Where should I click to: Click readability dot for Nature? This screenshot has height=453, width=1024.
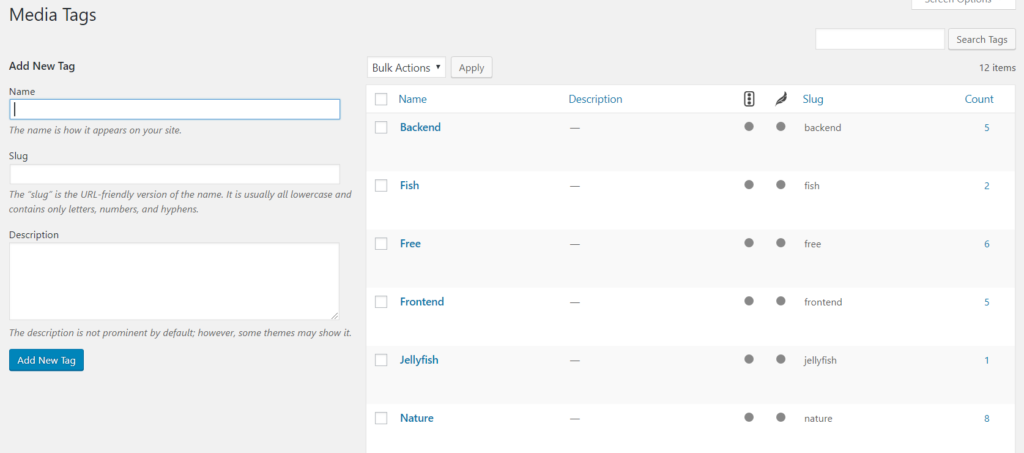point(780,417)
